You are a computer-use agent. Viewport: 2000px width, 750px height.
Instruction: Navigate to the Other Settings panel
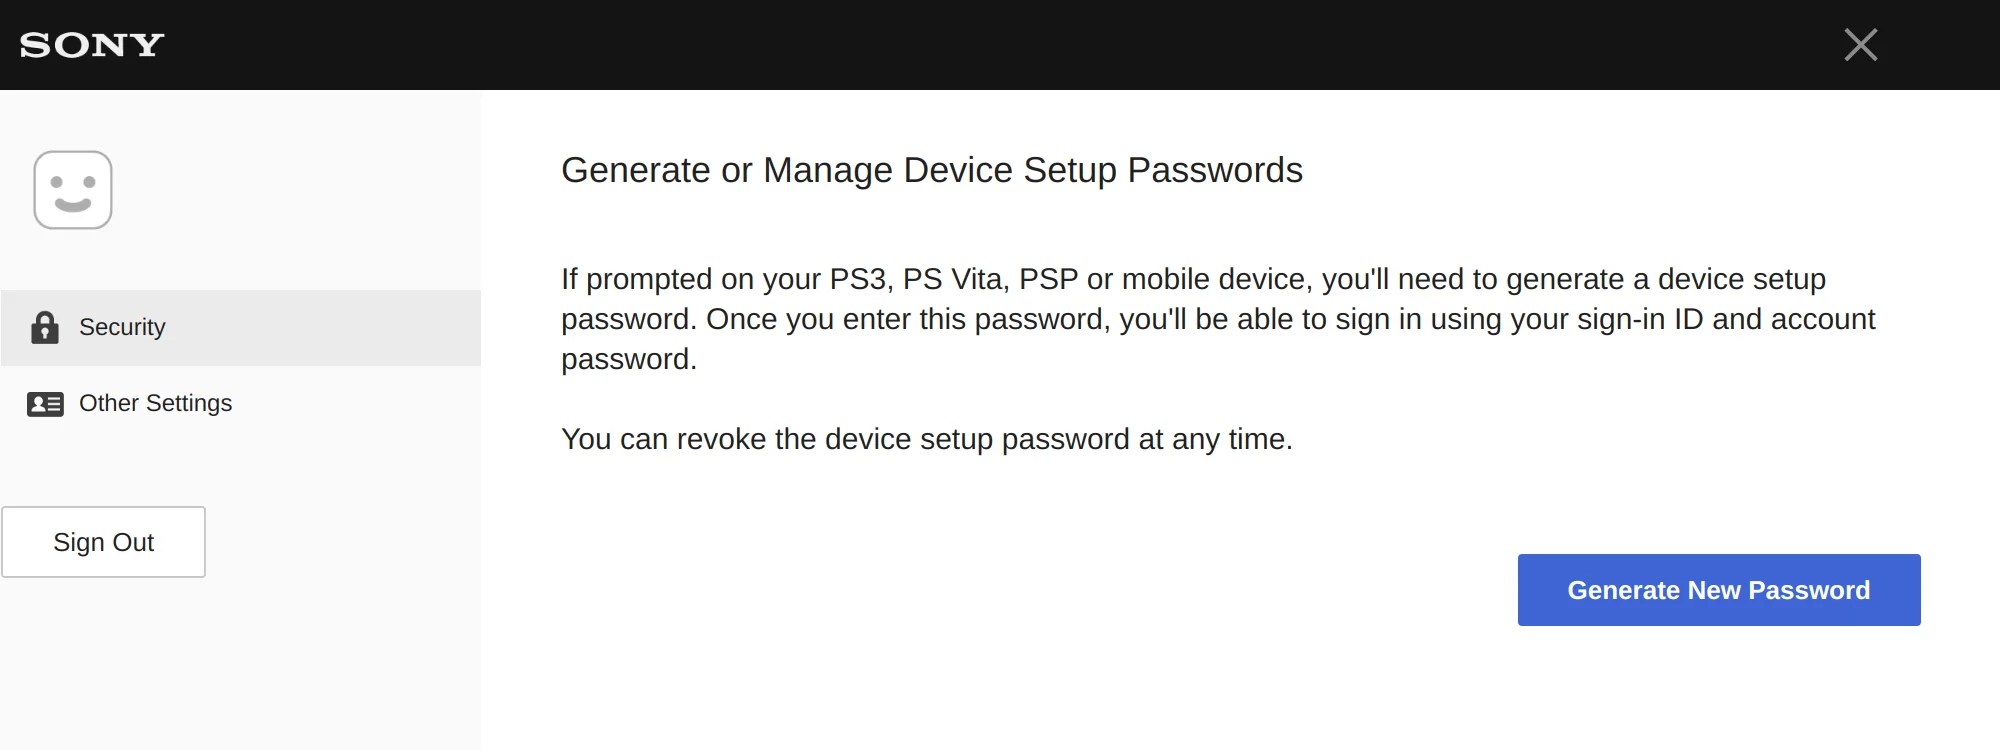pos(155,403)
